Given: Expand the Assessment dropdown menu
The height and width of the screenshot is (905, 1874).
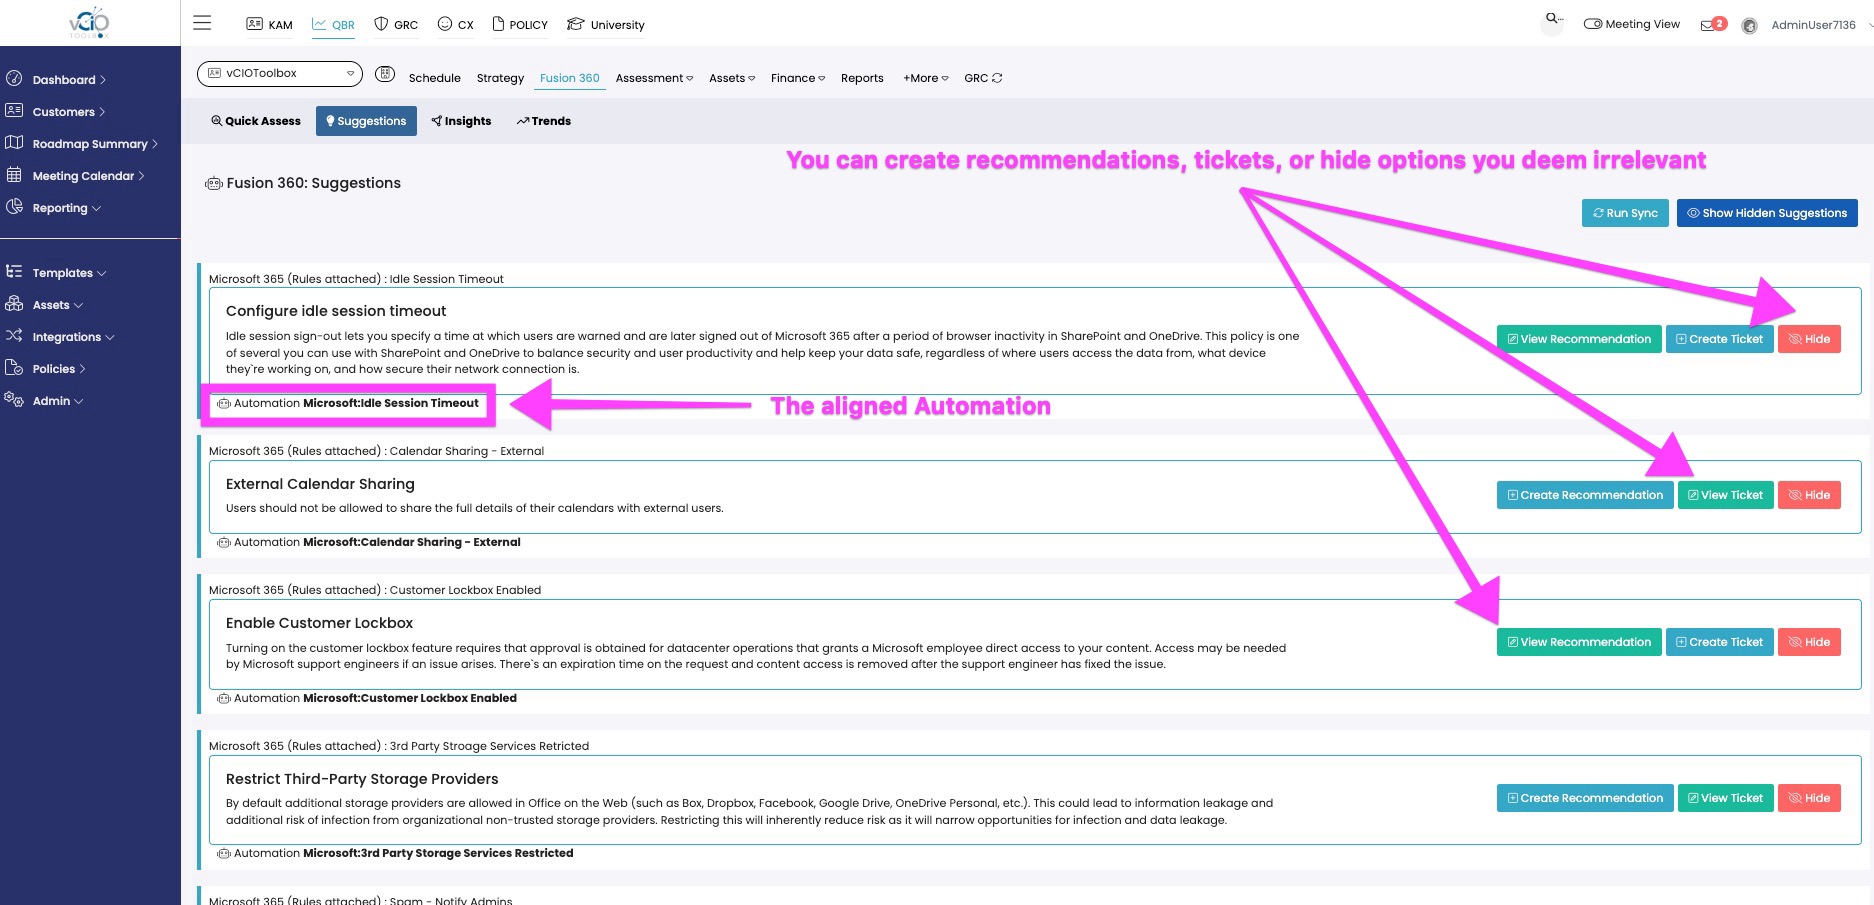Looking at the screenshot, I should pyautogui.click(x=654, y=78).
